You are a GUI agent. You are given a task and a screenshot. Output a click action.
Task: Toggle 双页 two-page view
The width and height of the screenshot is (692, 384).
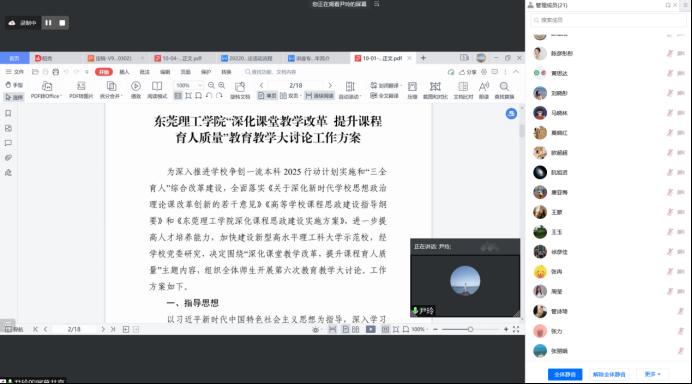coord(290,95)
